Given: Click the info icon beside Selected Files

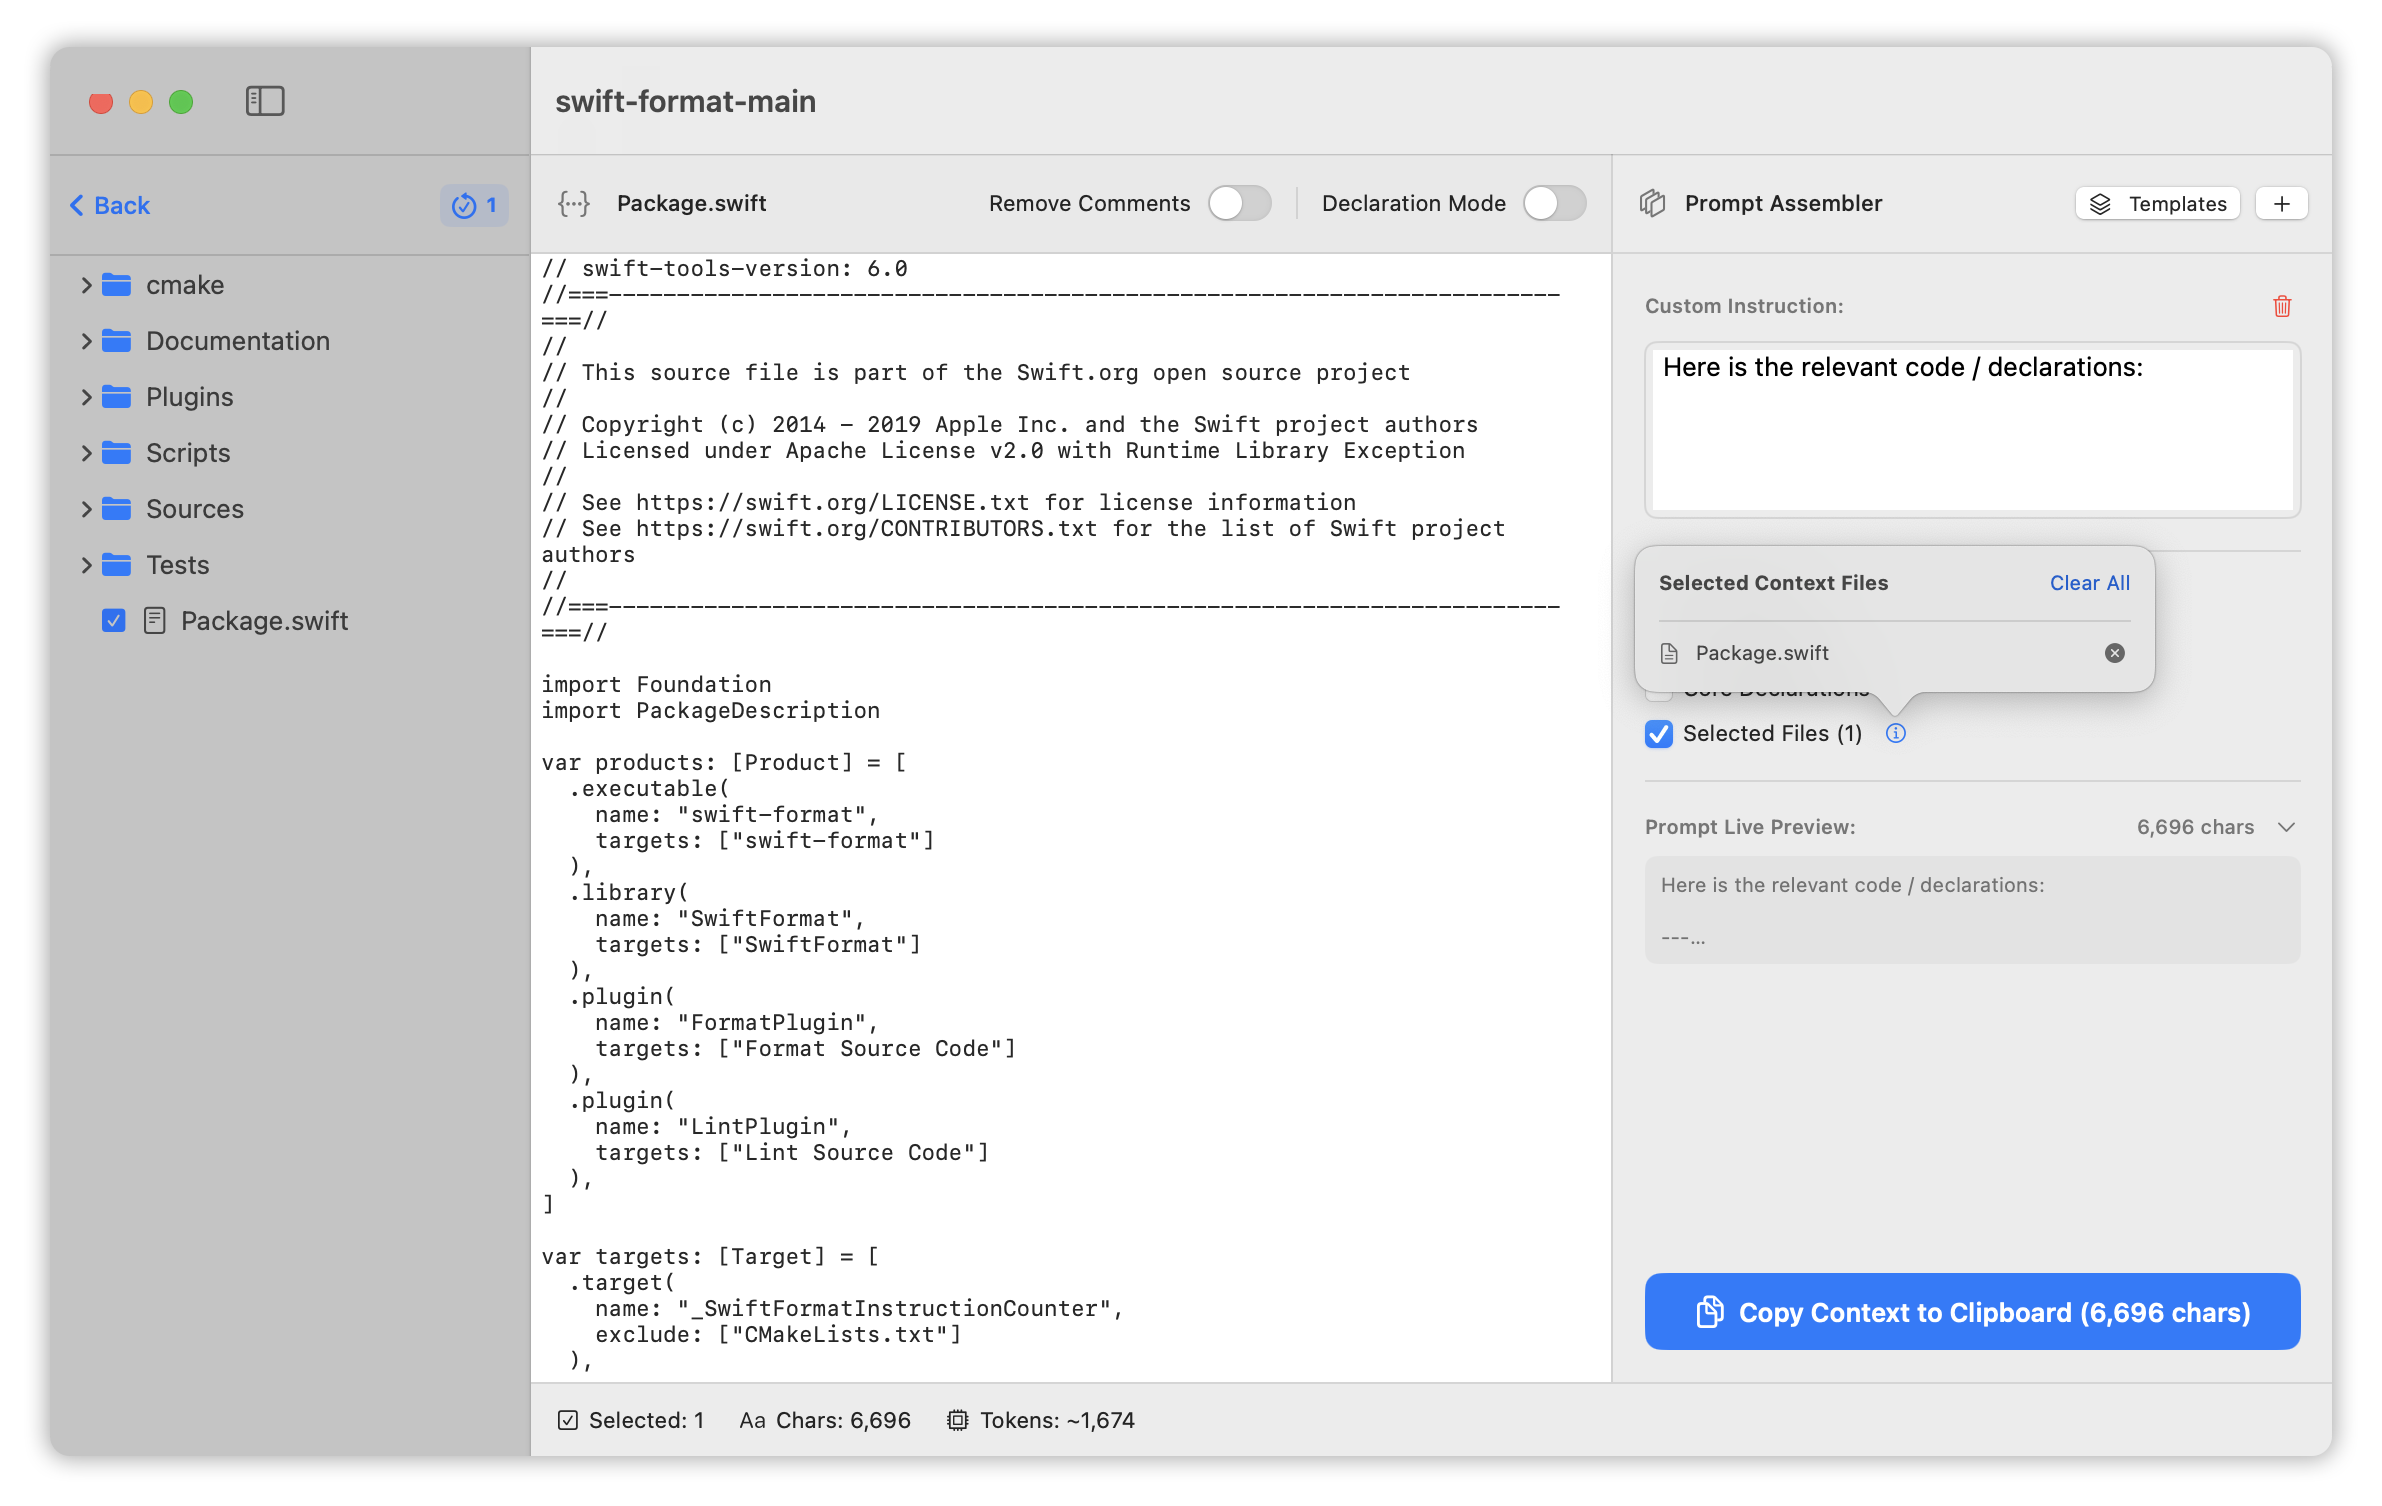Looking at the screenshot, I should coord(1896,733).
